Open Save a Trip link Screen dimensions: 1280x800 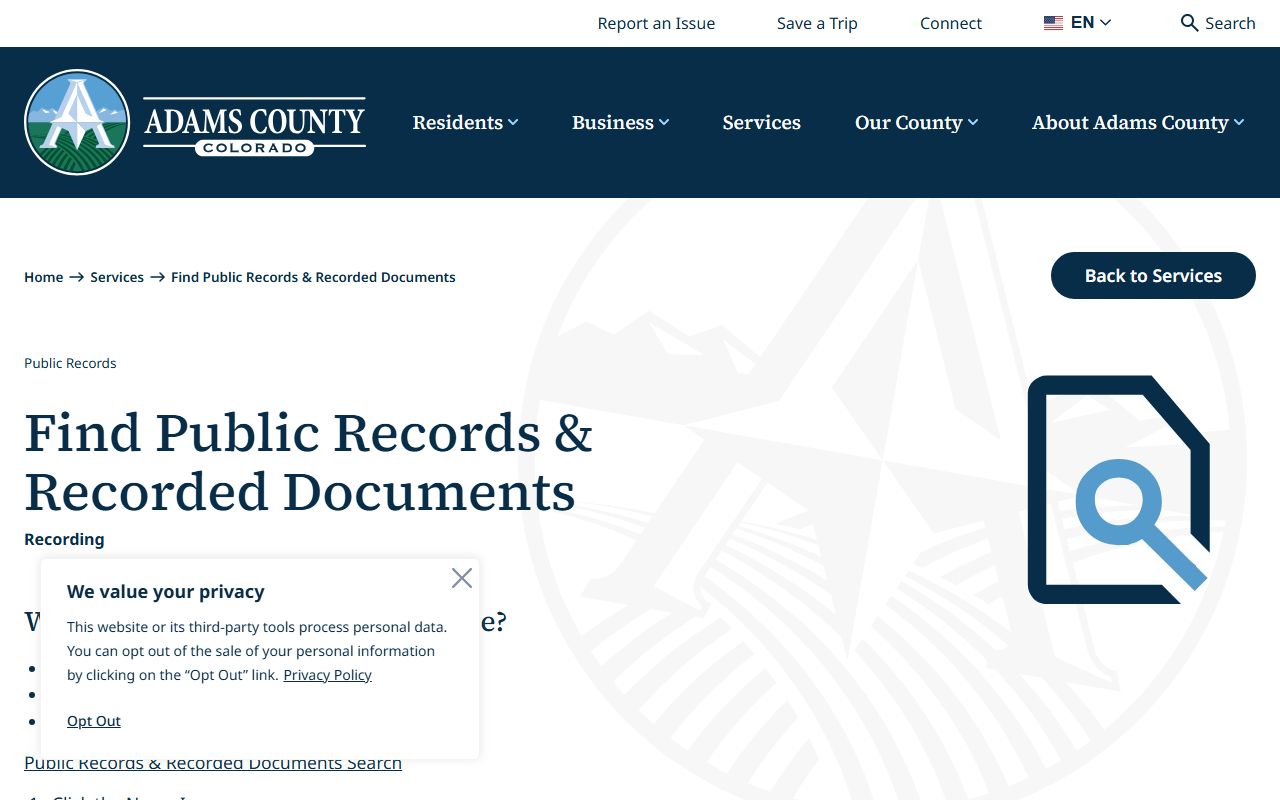coord(817,23)
